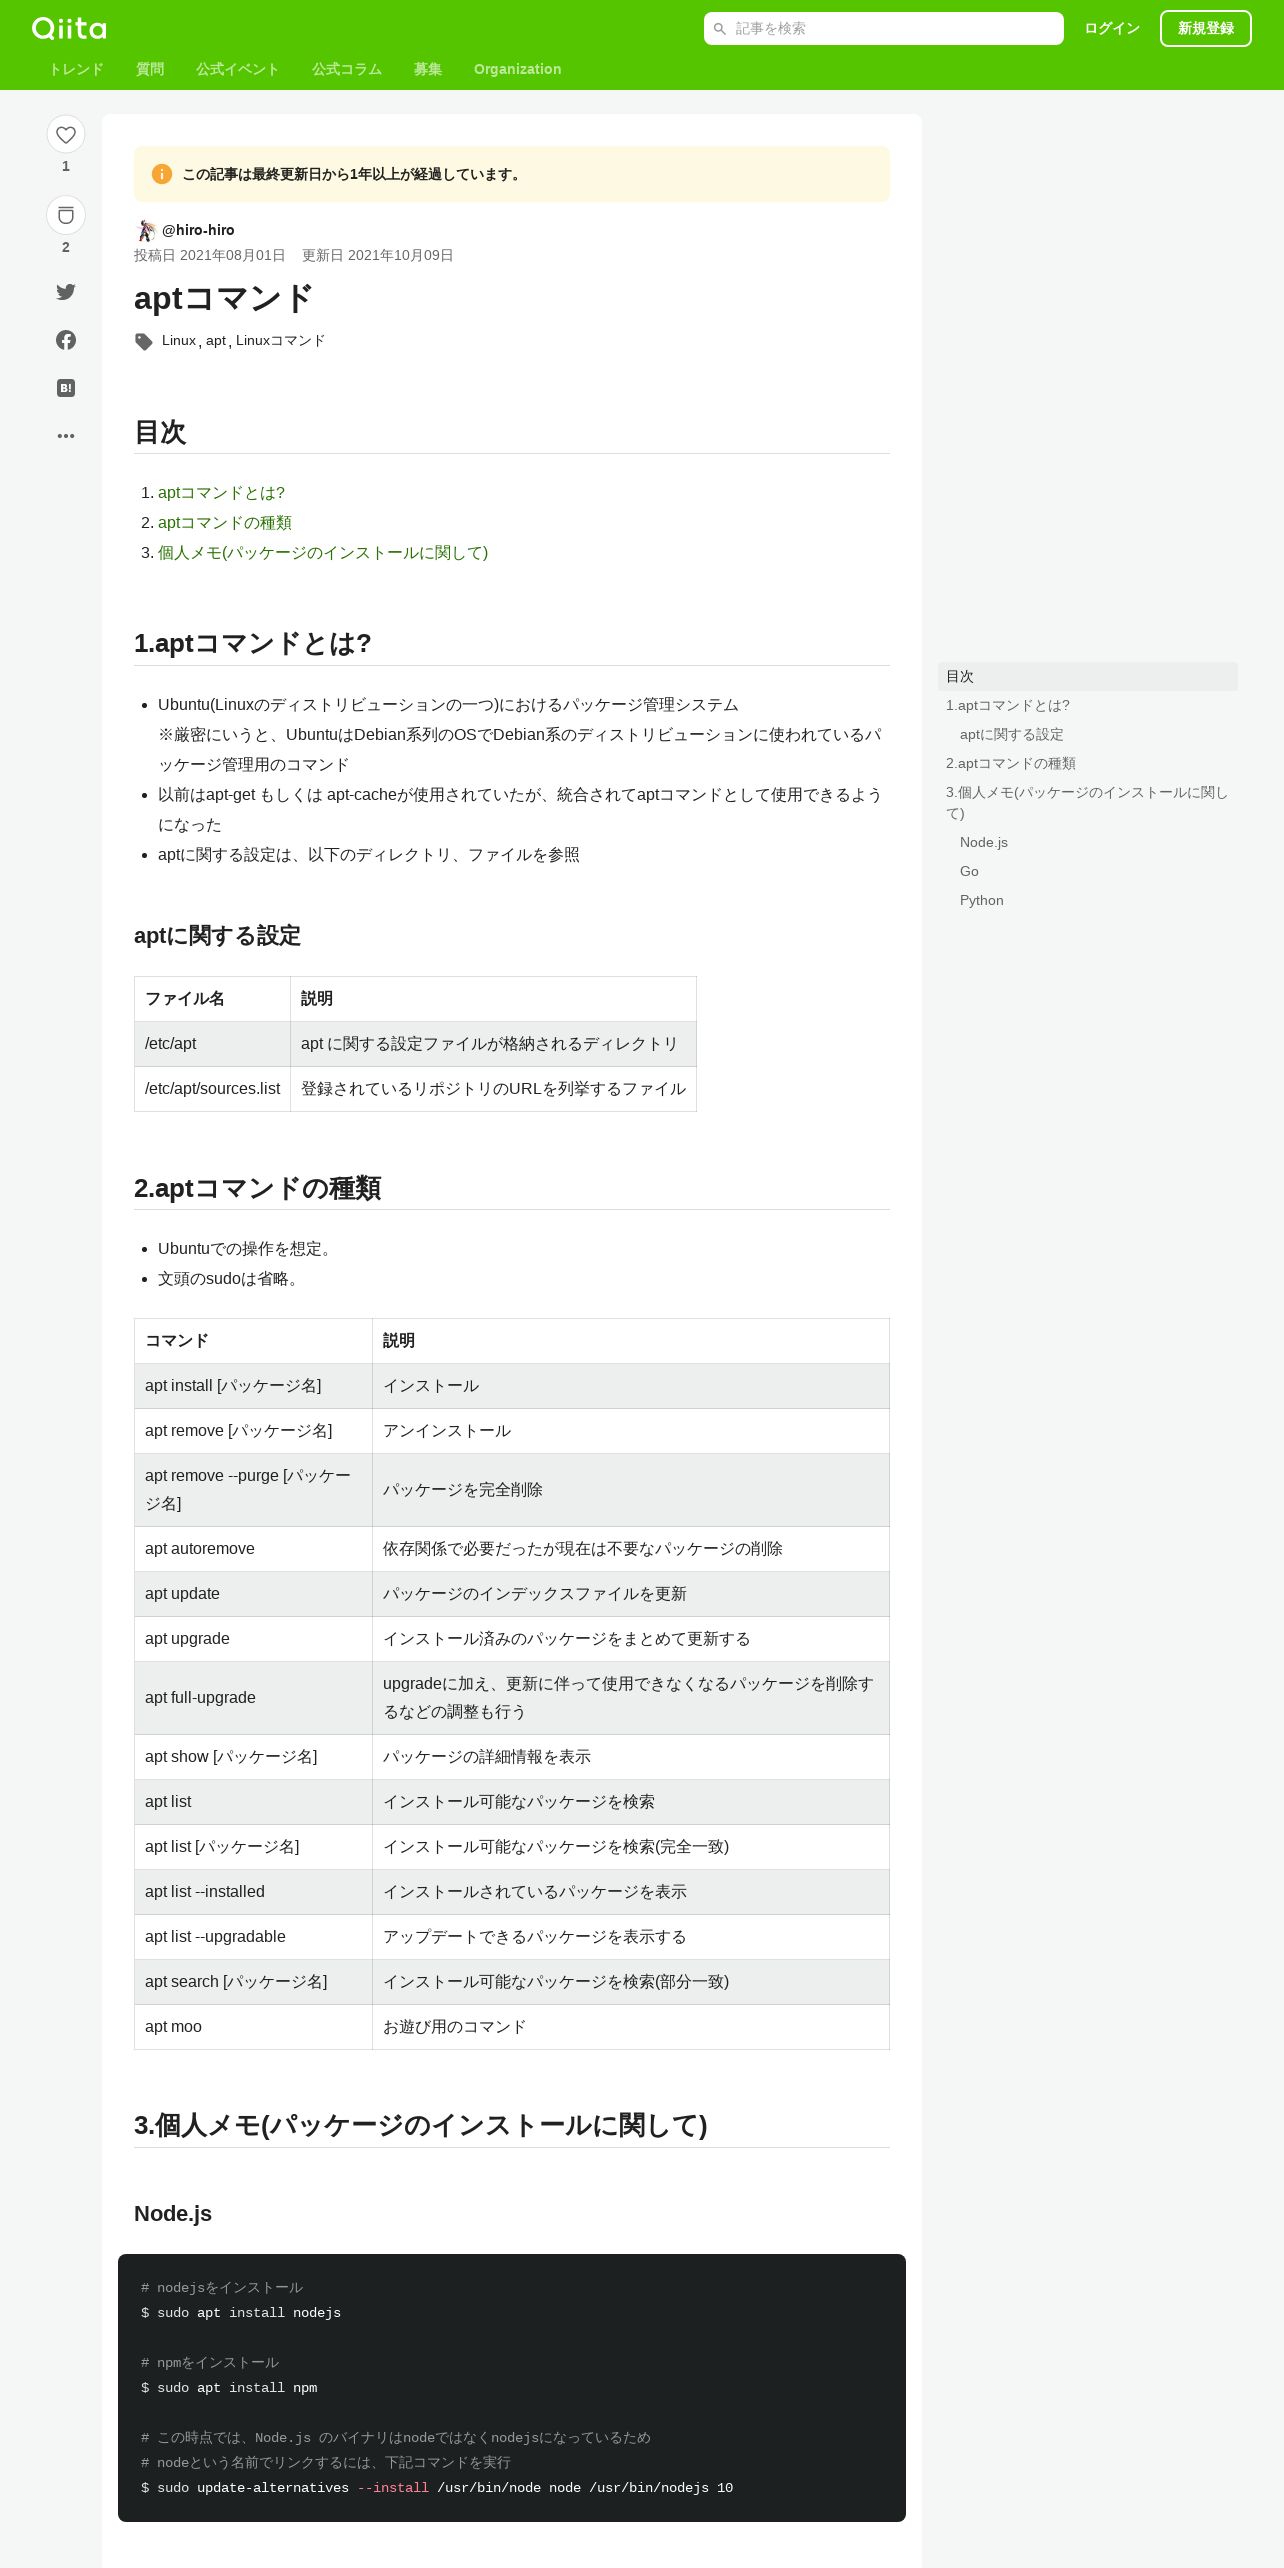Screen dimensions: 1284x2568
Task: Click the 'sudo update-alternatives' code line
Action: click(437, 2488)
